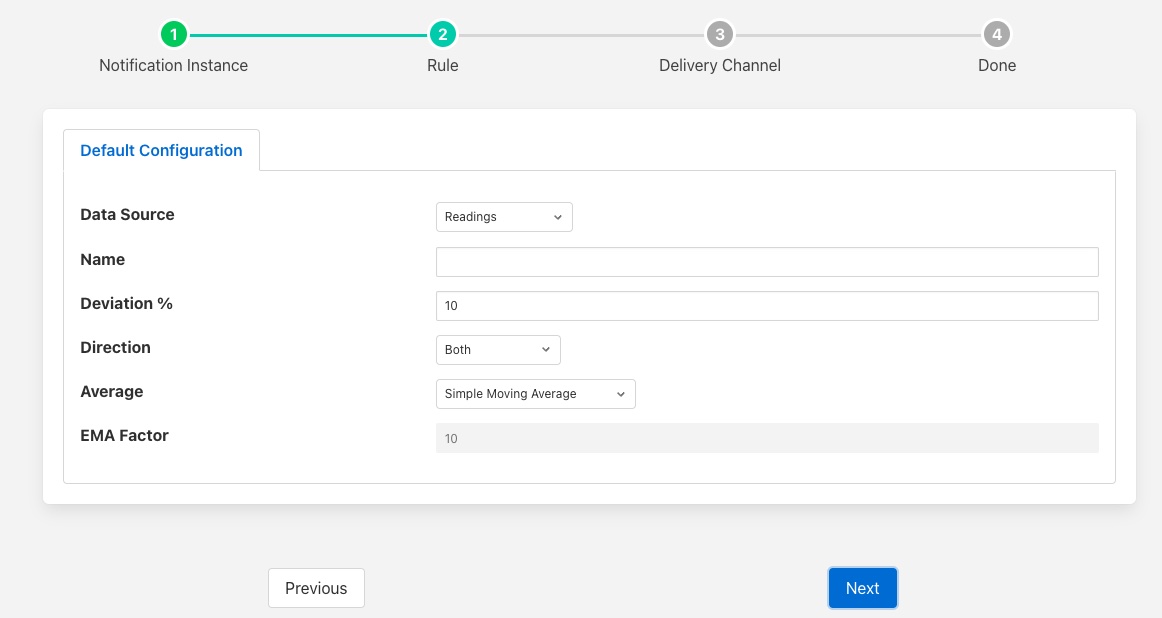Viewport: 1162px width, 618px height.
Task: Click the Data Source field label
Action: click(127, 214)
